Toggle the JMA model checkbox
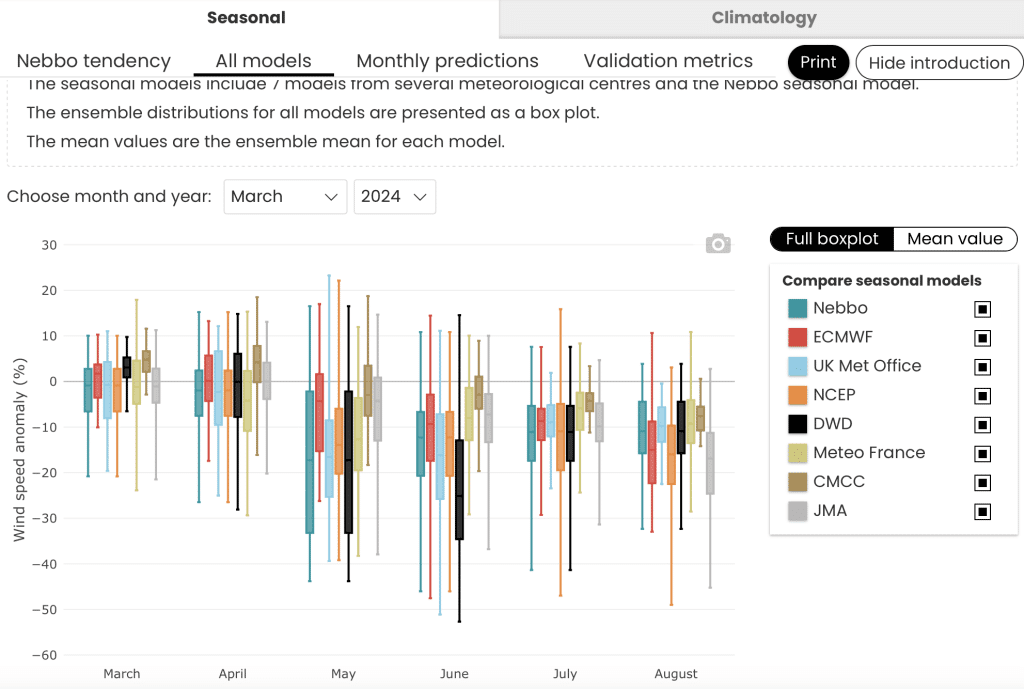Viewport: 1024px width, 689px height. point(982,511)
